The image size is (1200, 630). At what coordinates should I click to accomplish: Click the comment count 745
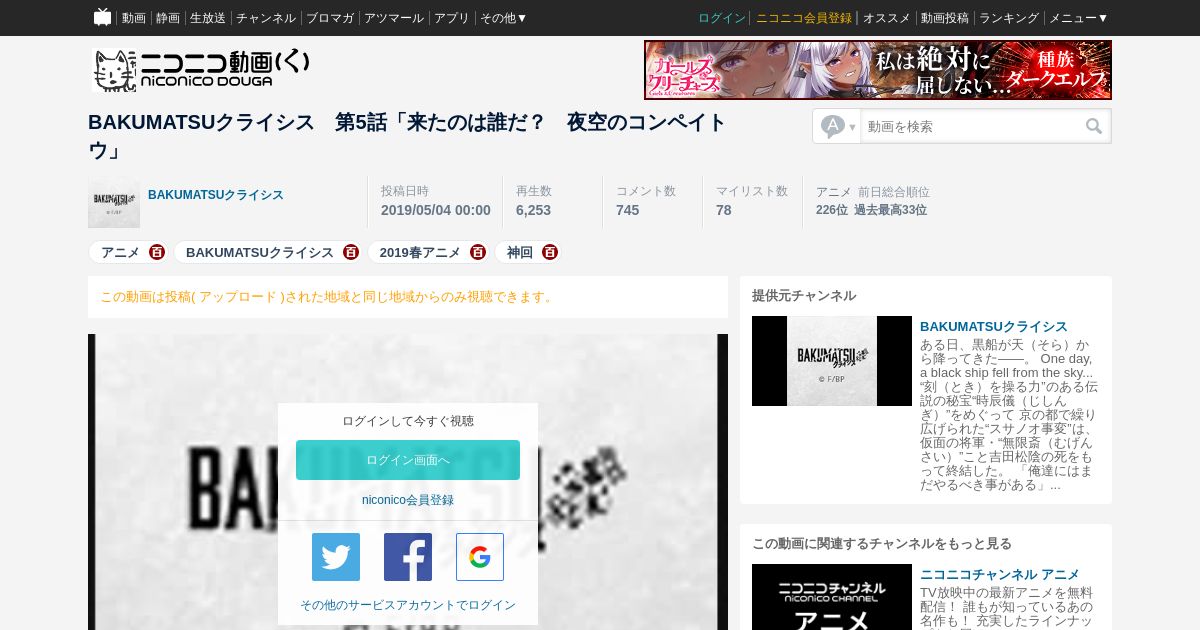tap(628, 210)
